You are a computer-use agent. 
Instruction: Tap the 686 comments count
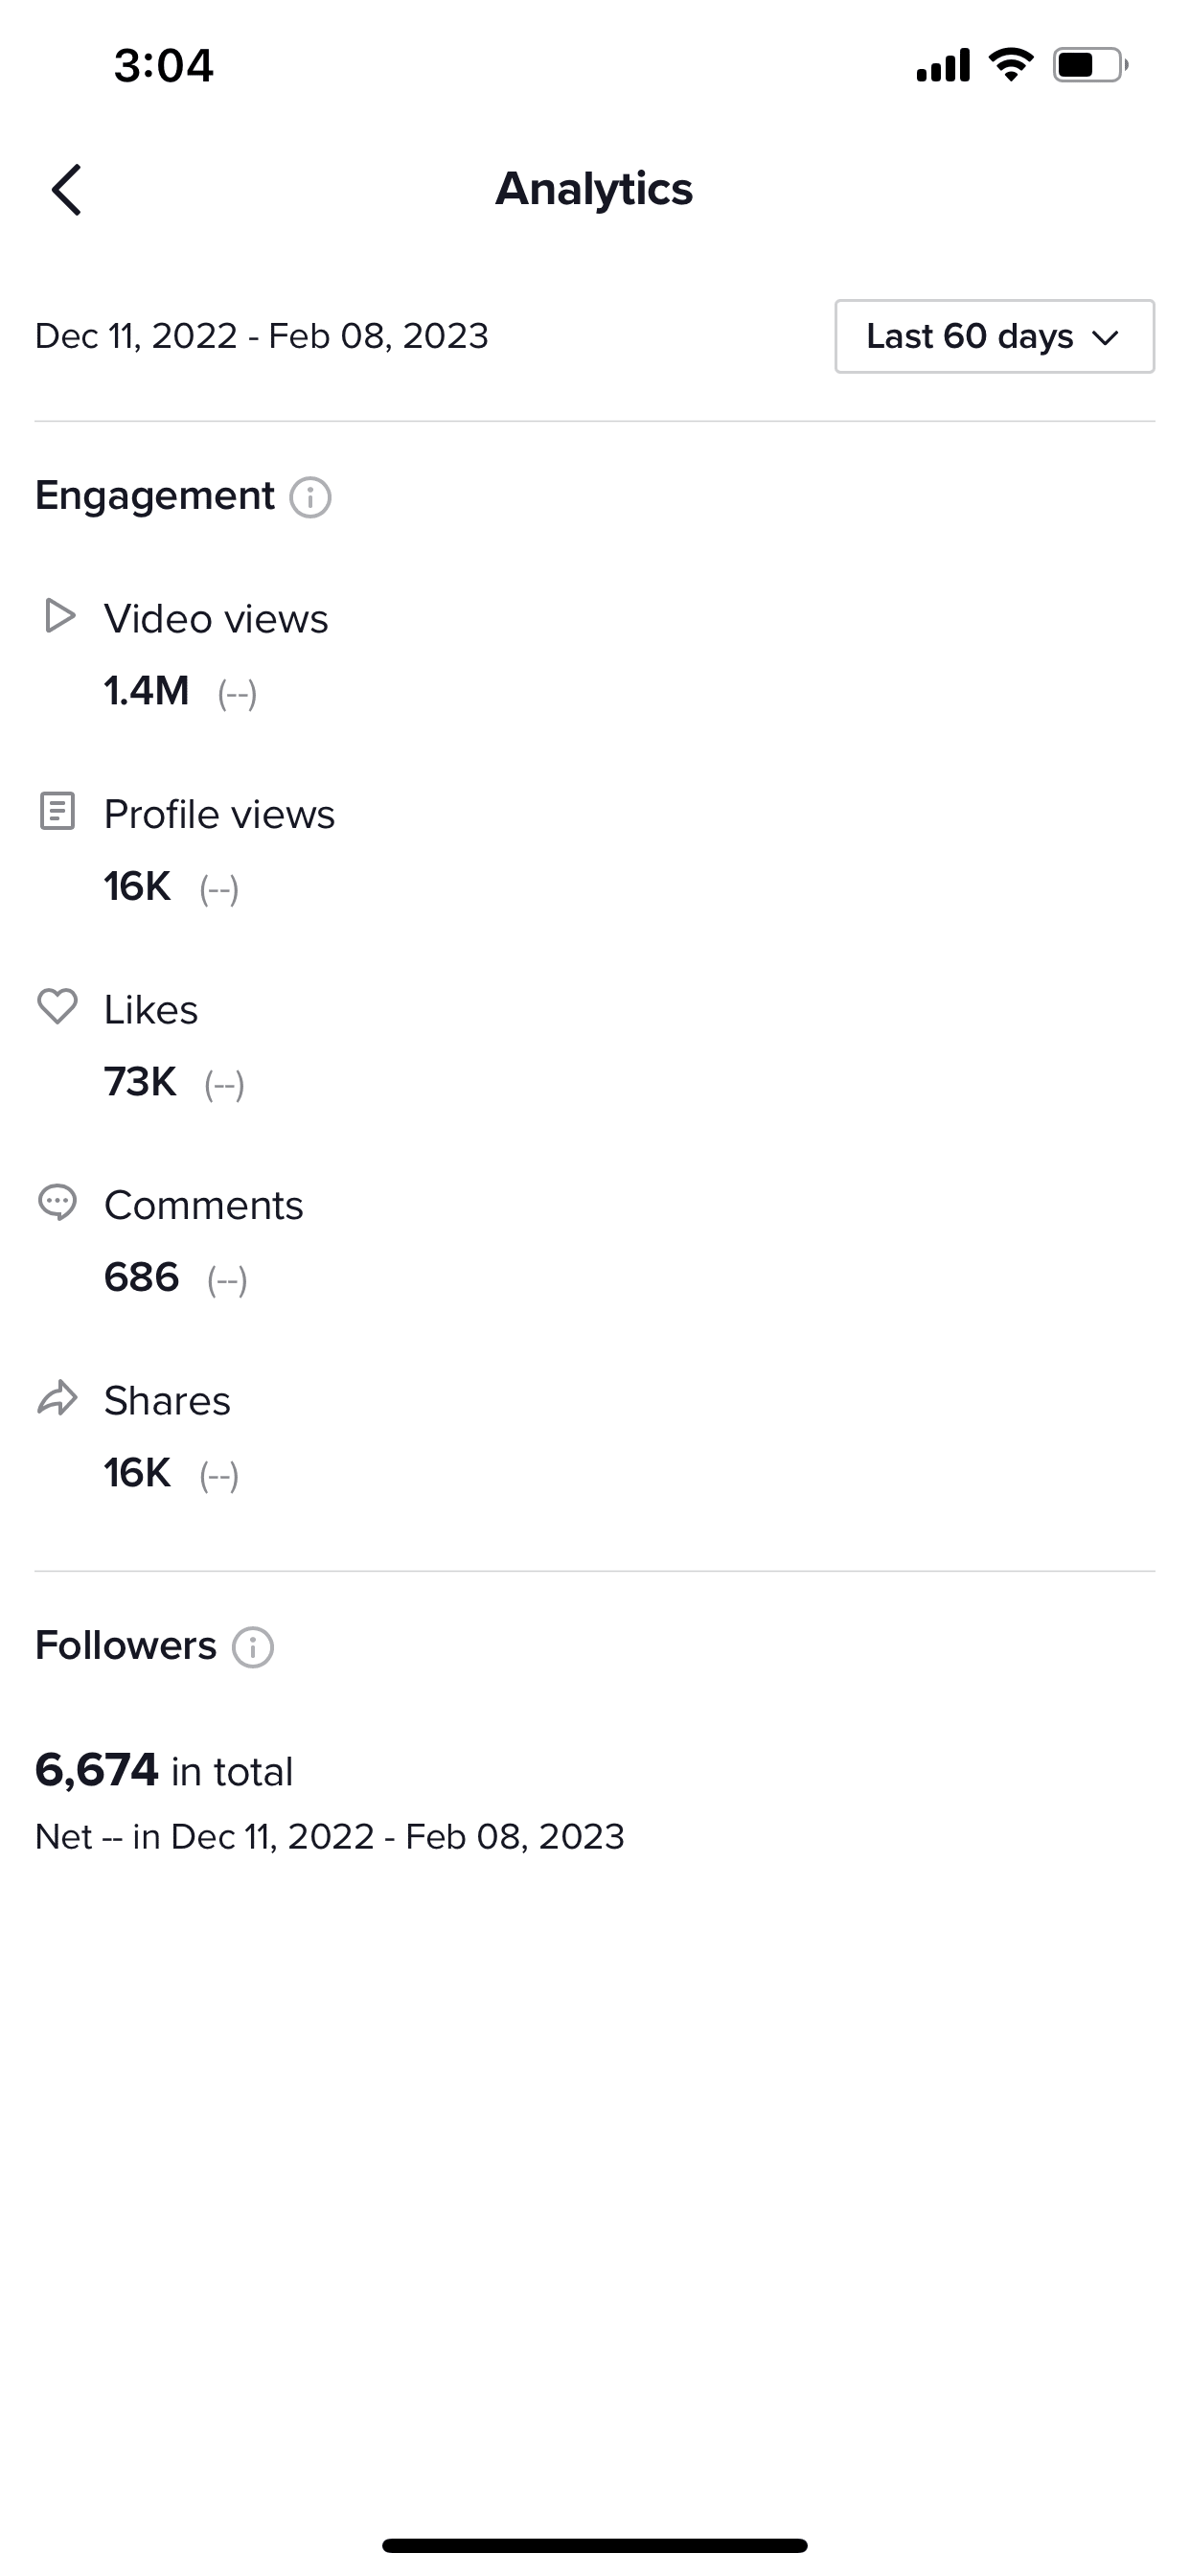tap(142, 1277)
